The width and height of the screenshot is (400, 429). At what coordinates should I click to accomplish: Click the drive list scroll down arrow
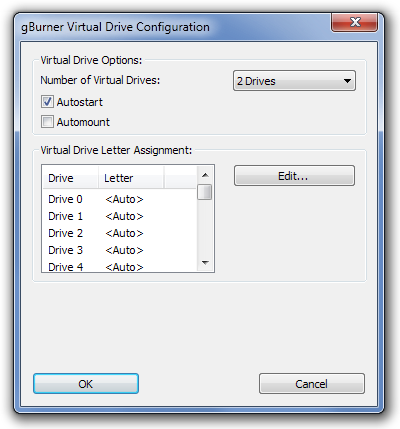pos(205,263)
